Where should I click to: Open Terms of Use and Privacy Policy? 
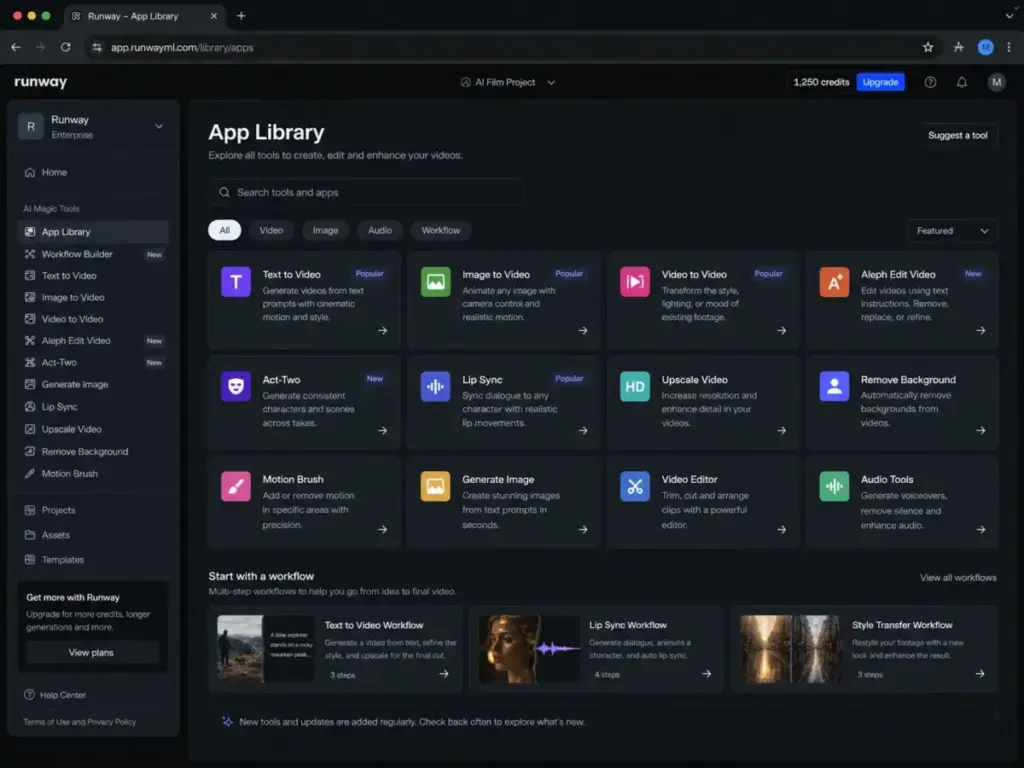click(x=80, y=722)
